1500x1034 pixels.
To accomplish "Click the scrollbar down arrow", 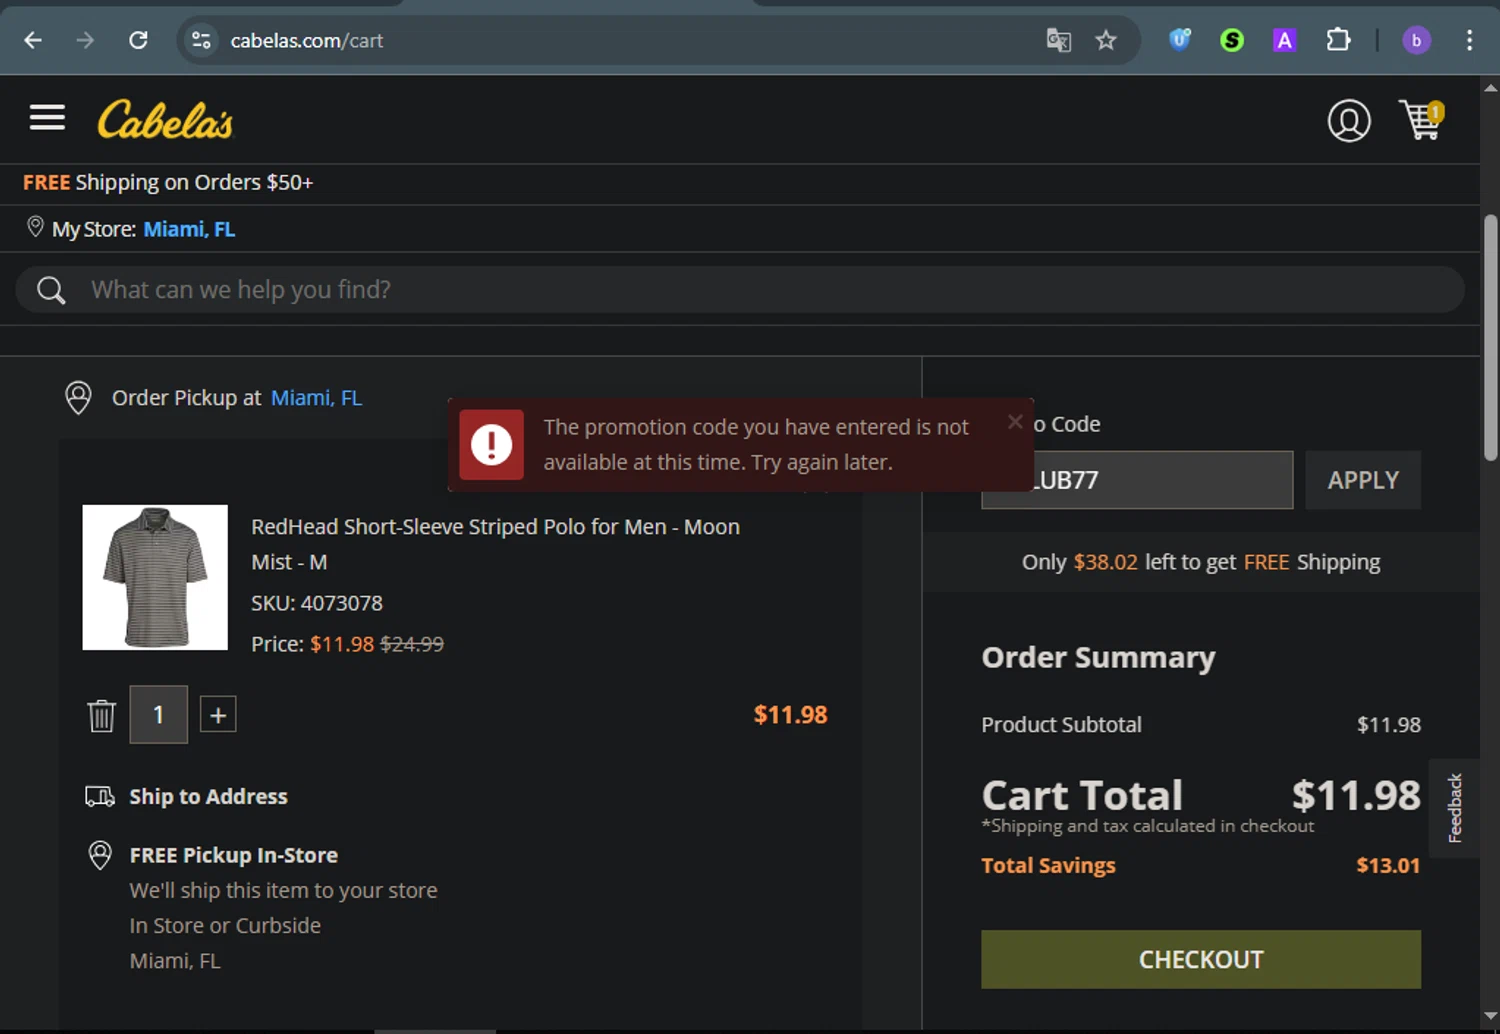I will [x=1491, y=1017].
